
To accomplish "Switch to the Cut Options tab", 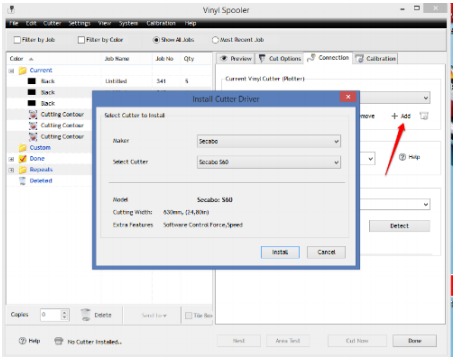I will click(x=280, y=58).
